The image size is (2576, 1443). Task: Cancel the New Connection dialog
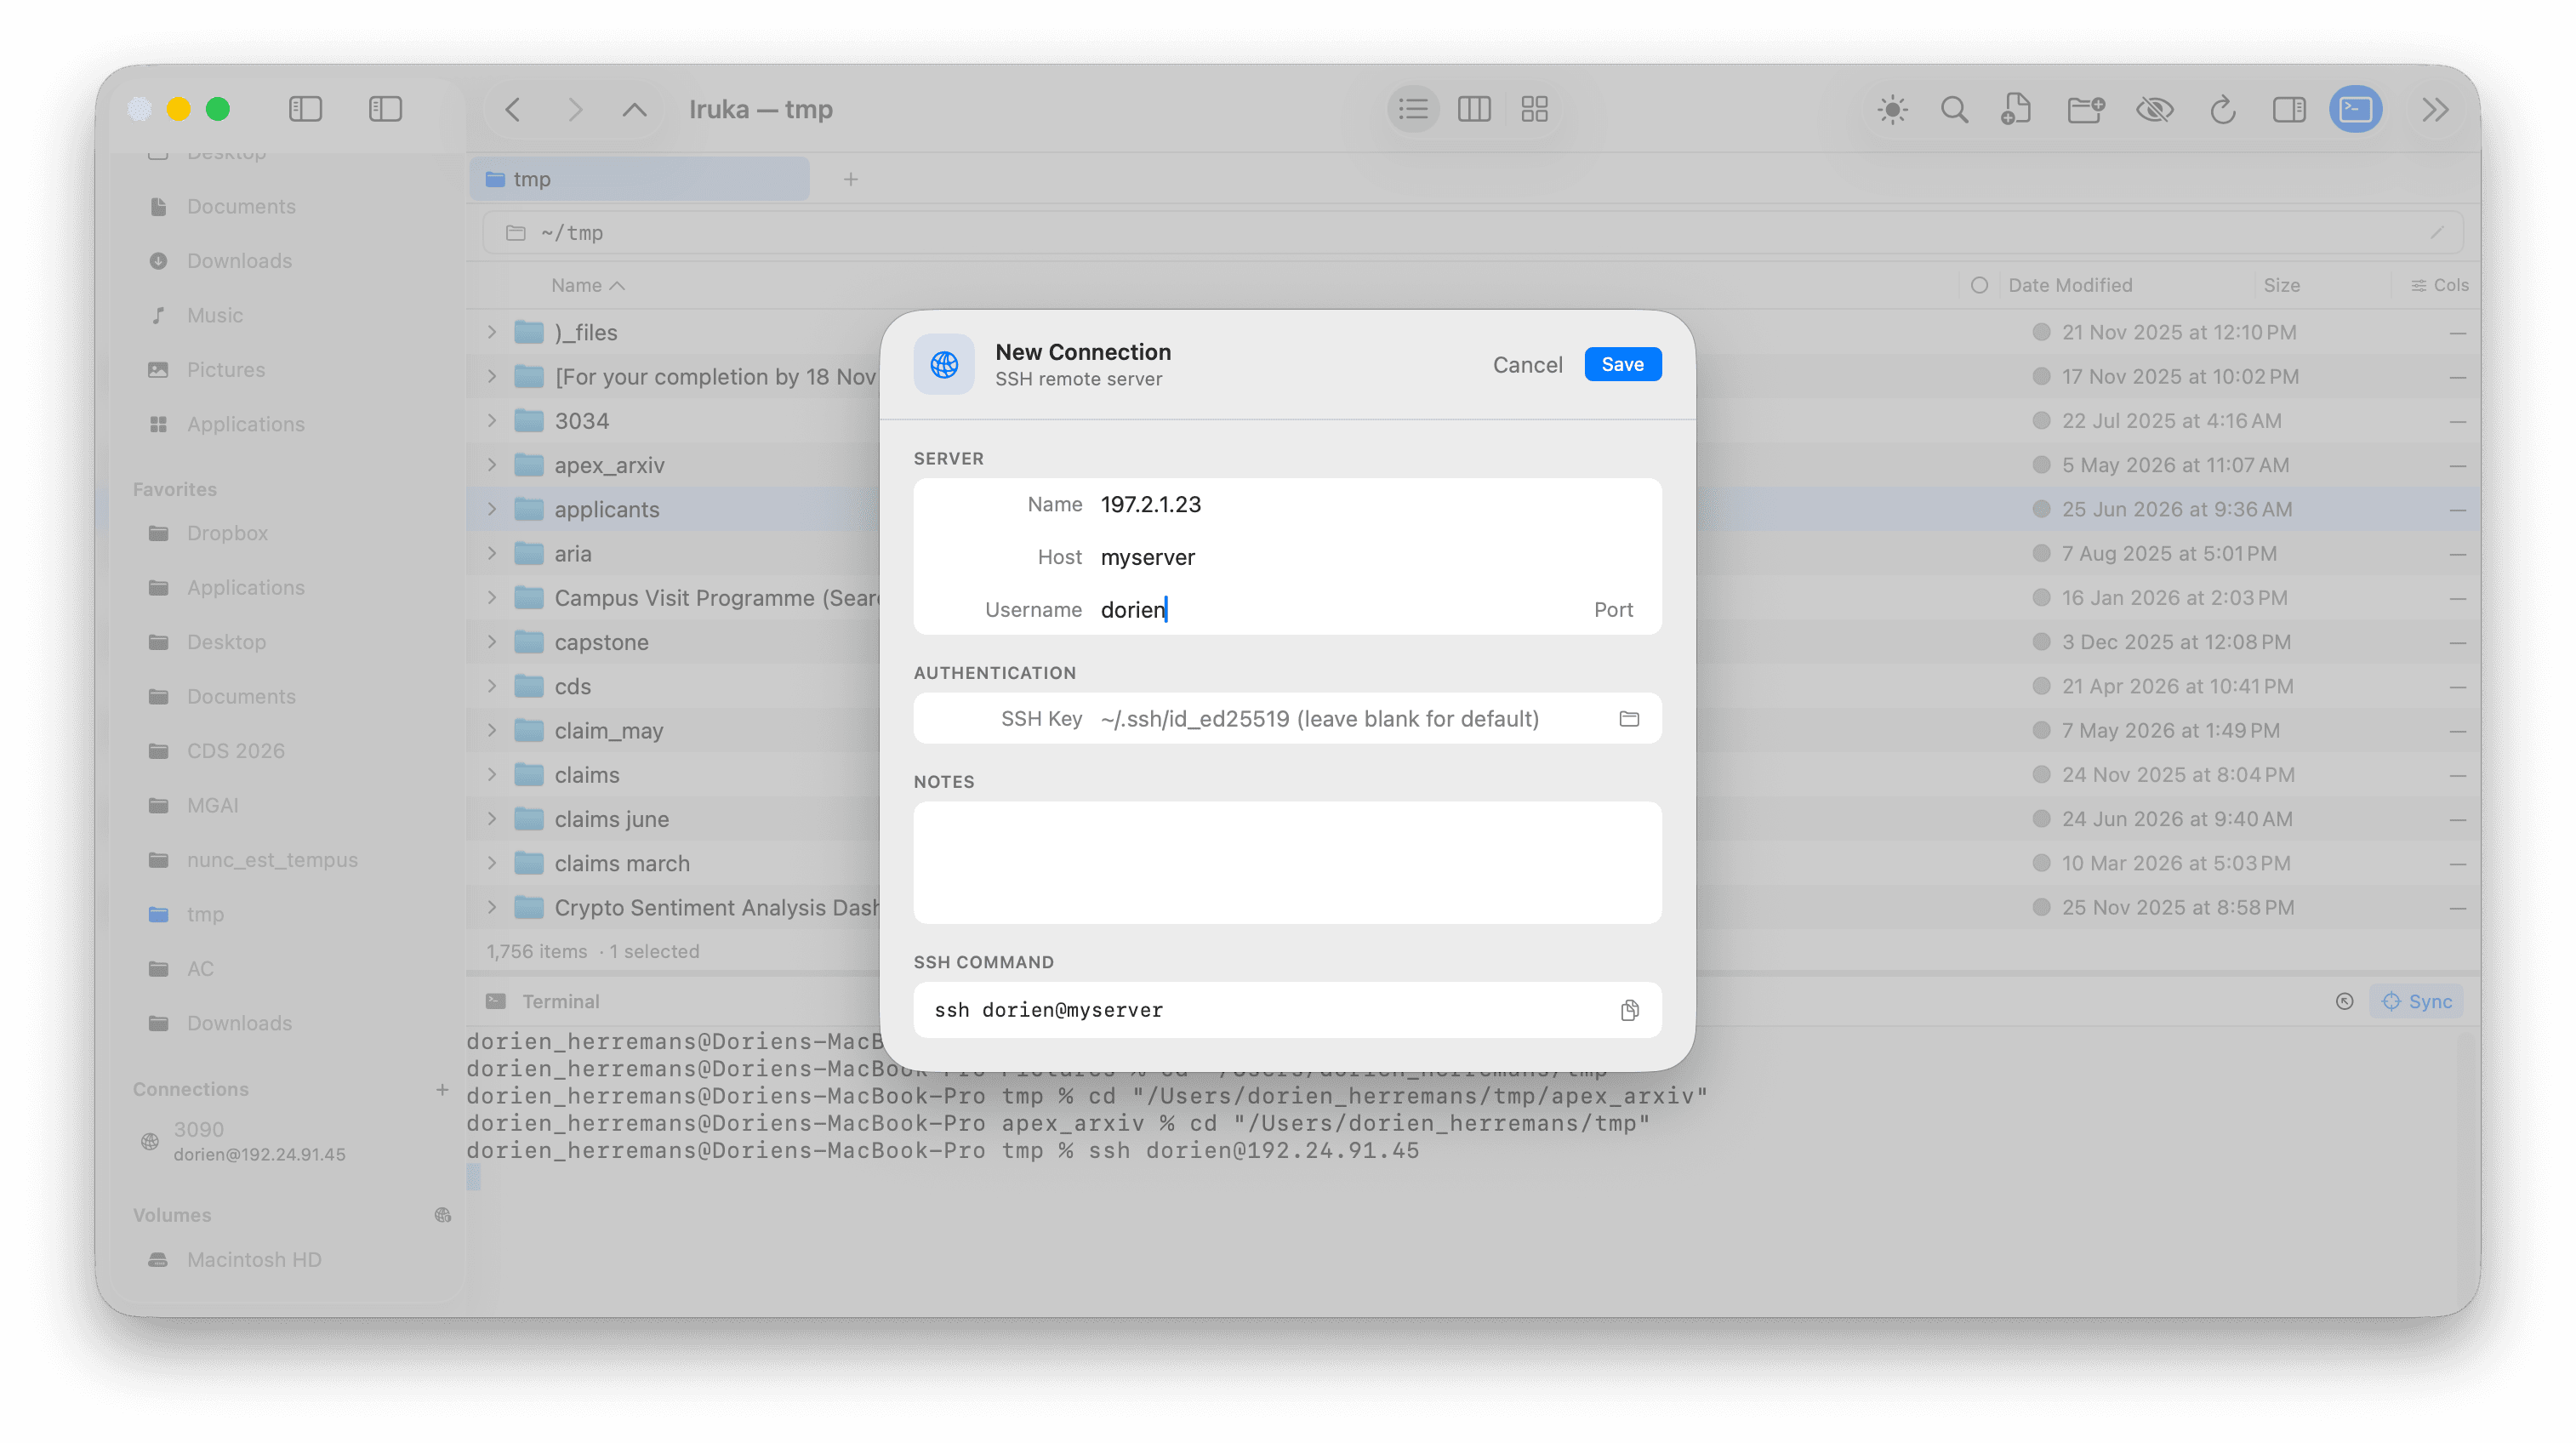click(x=1527, y=364)
